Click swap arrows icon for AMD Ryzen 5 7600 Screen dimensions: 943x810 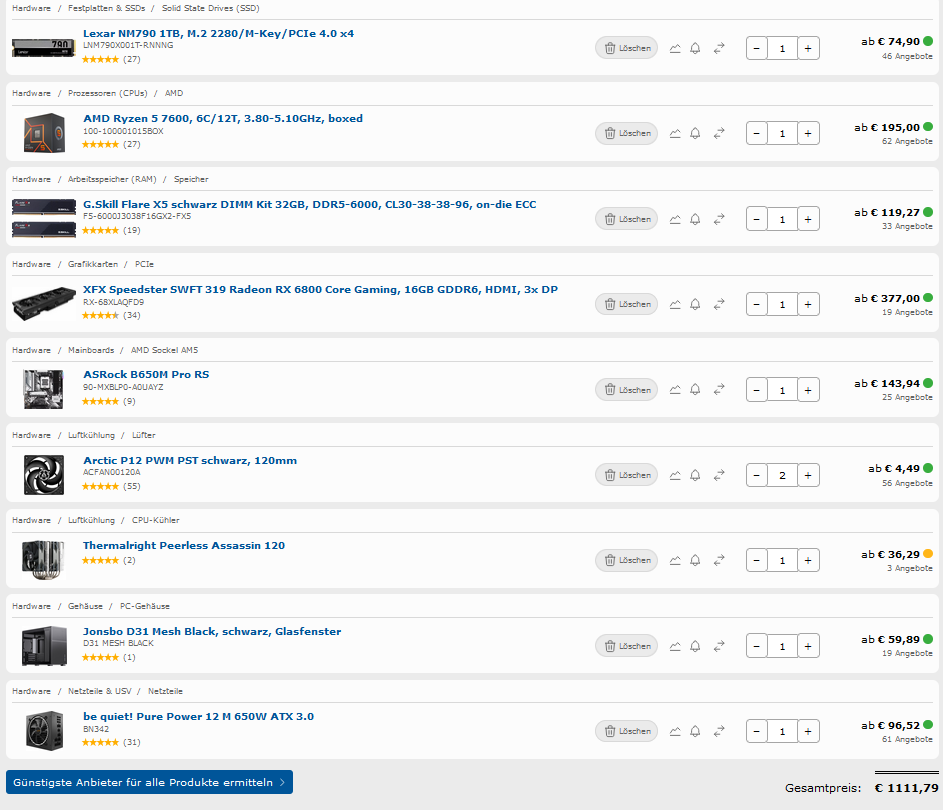(719, 133)
